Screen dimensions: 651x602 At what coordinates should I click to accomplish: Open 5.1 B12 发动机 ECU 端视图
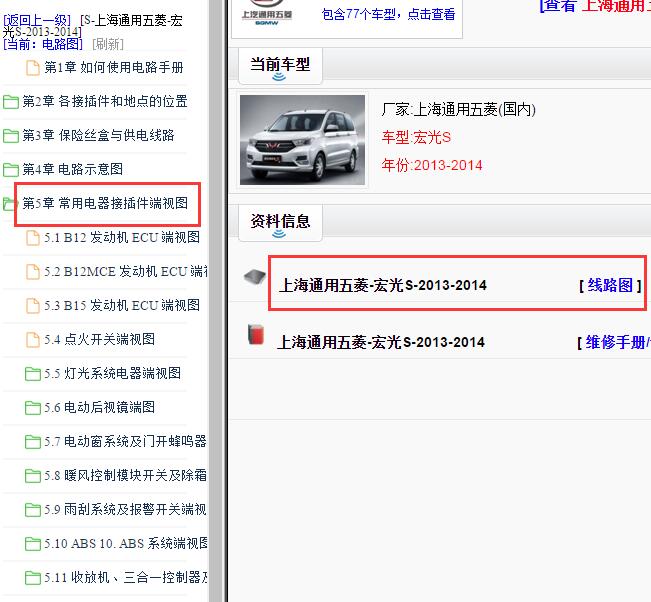coord(122,237)
